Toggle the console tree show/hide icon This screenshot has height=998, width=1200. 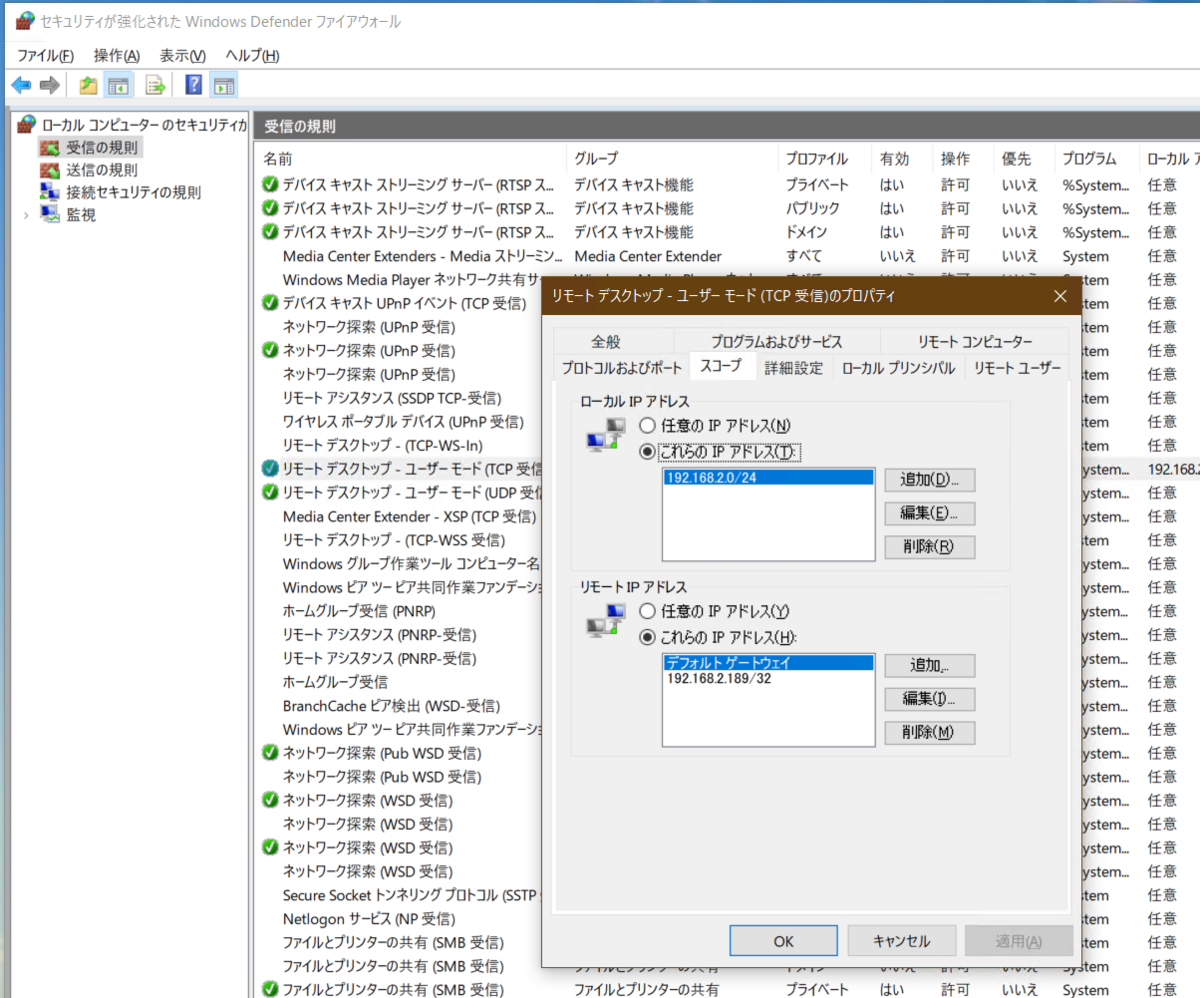120,86
